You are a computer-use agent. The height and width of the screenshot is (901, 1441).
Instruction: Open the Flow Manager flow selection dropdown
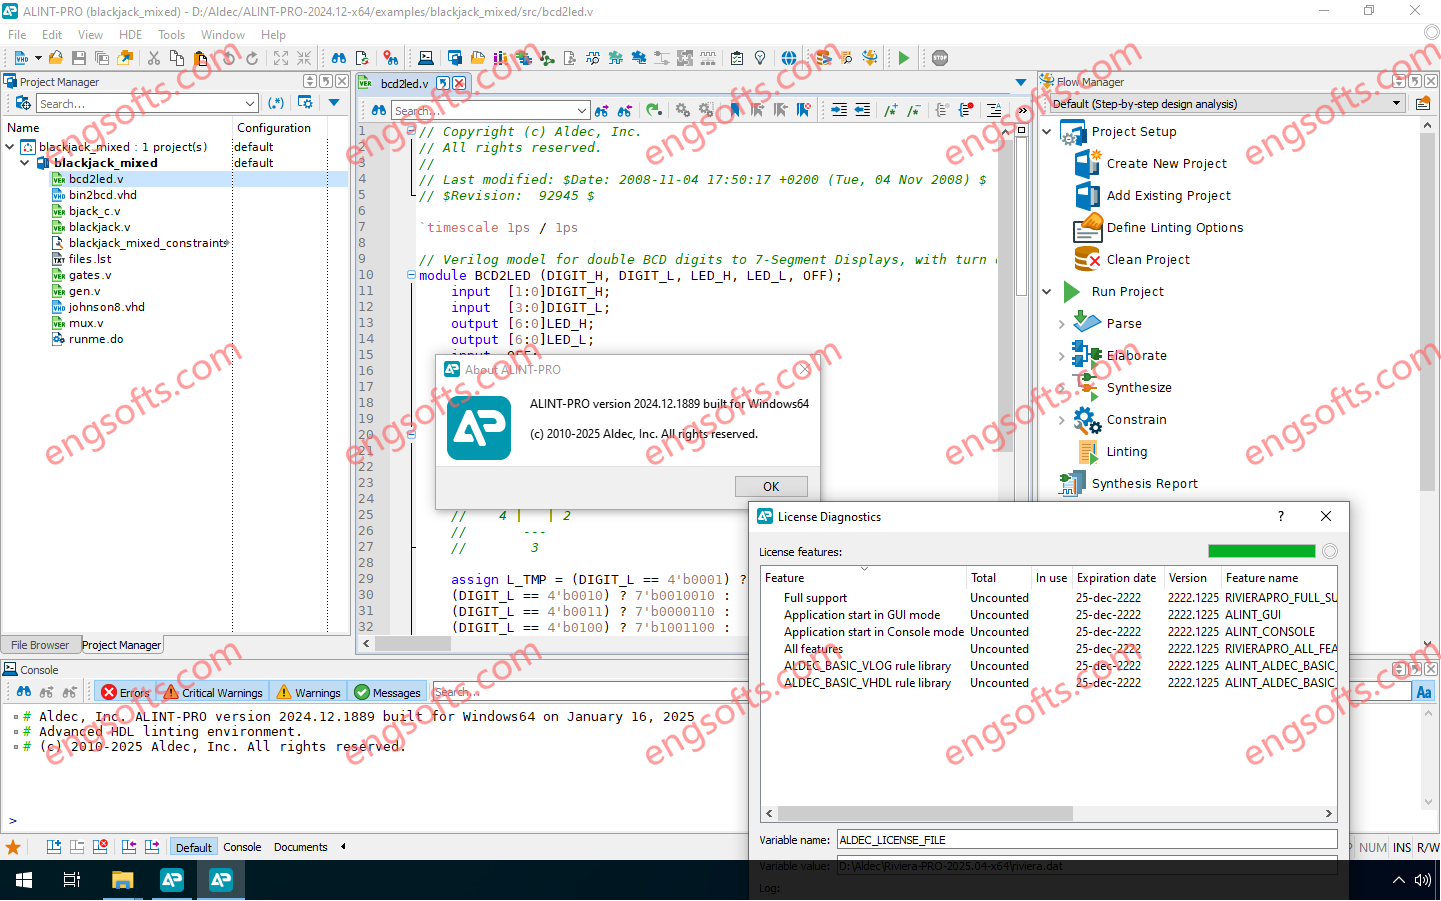coord(1397,103)
